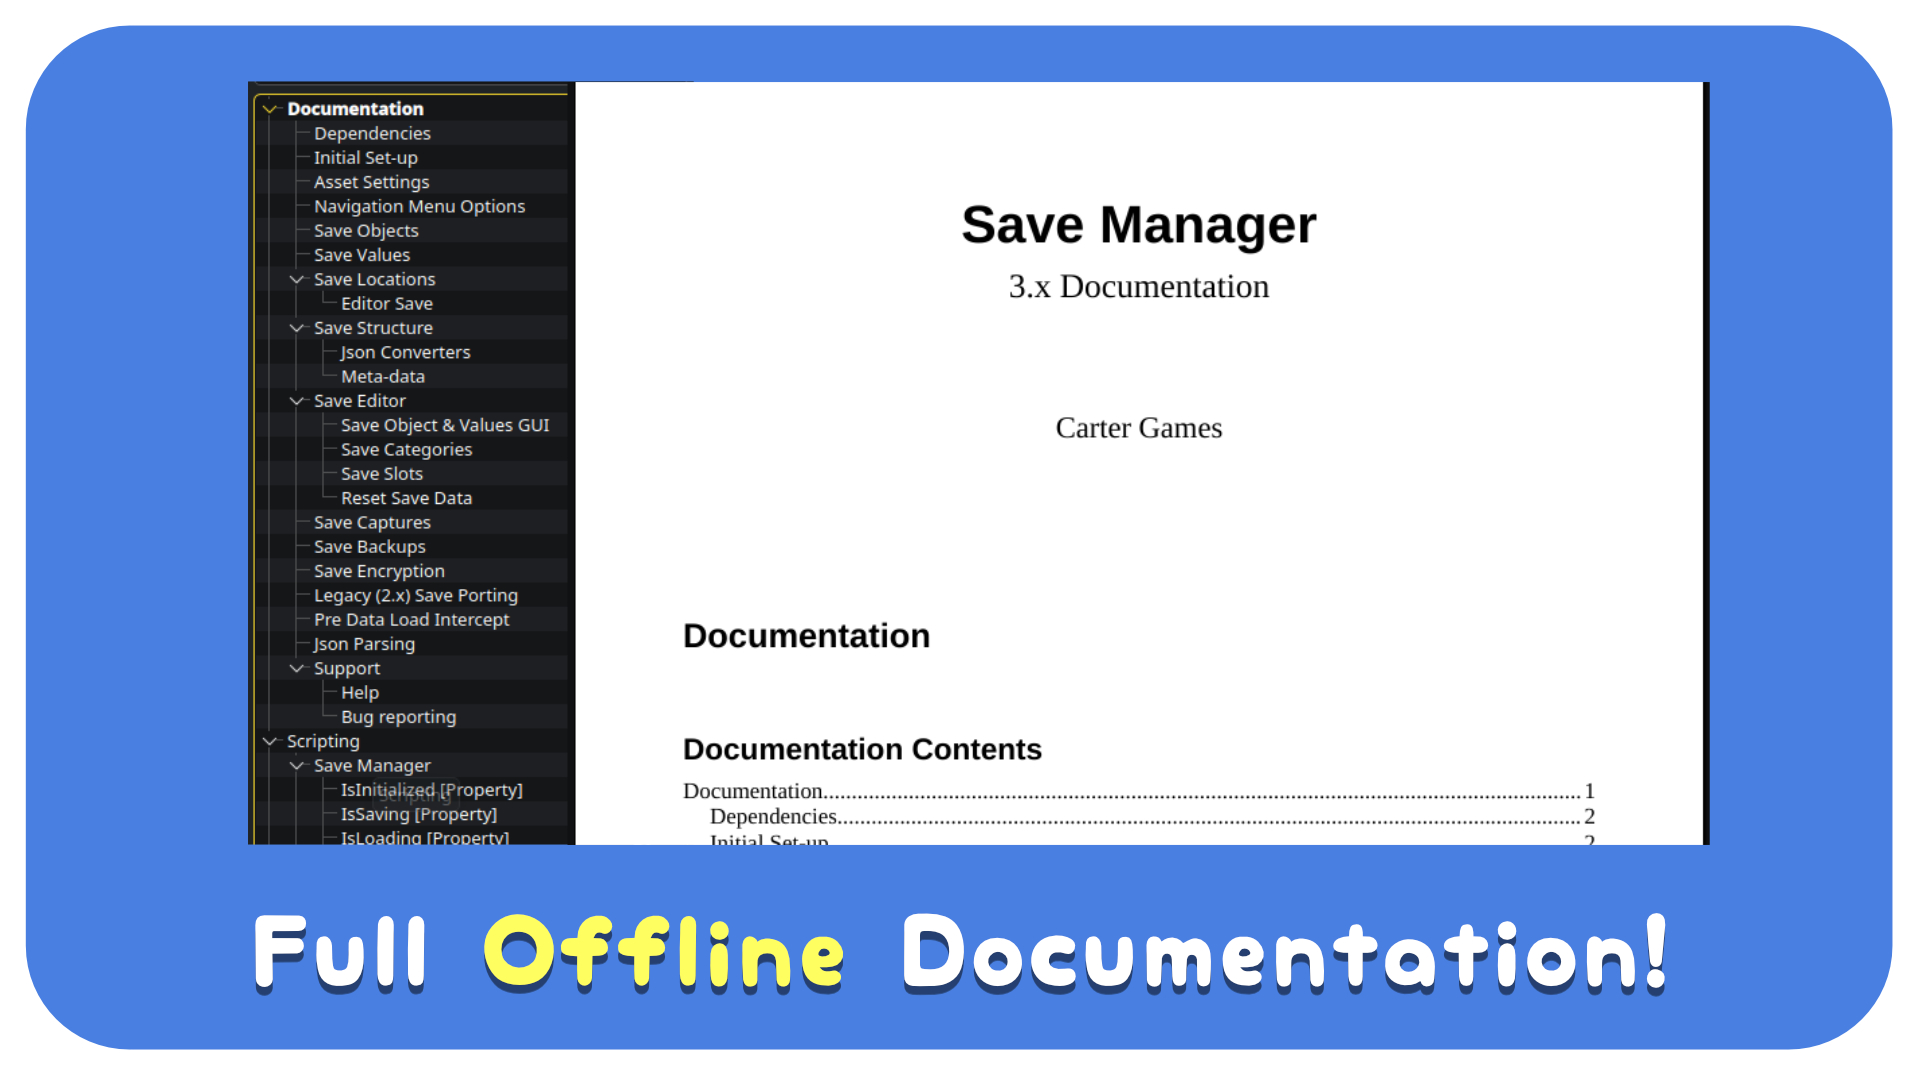Open Save Encryption bookmark
This screenshot has height=1080, width=1920.
(x=379, y=572)
